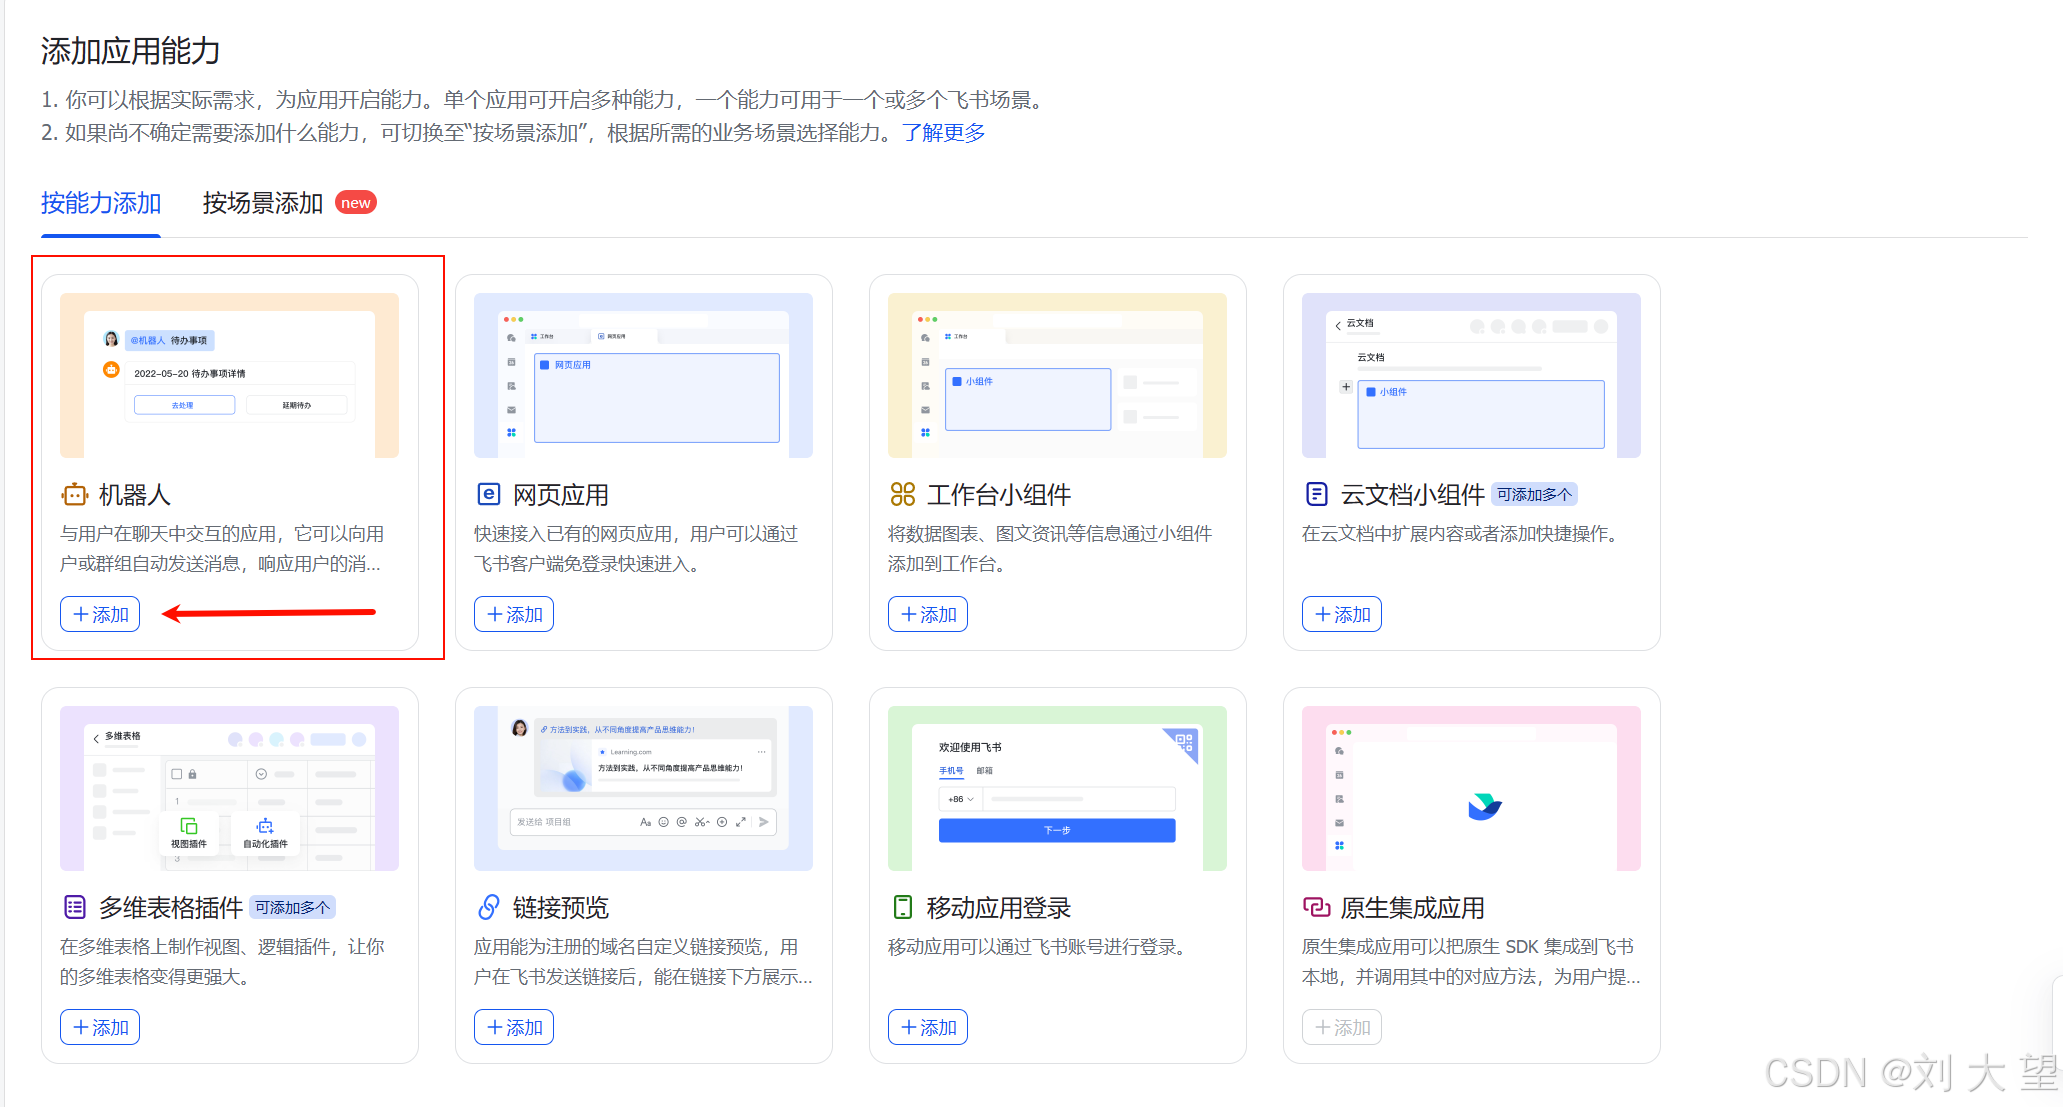Click the icon beside 原生集成应用
The height and width of the screenshot is (1107, 2063).
1316,907
